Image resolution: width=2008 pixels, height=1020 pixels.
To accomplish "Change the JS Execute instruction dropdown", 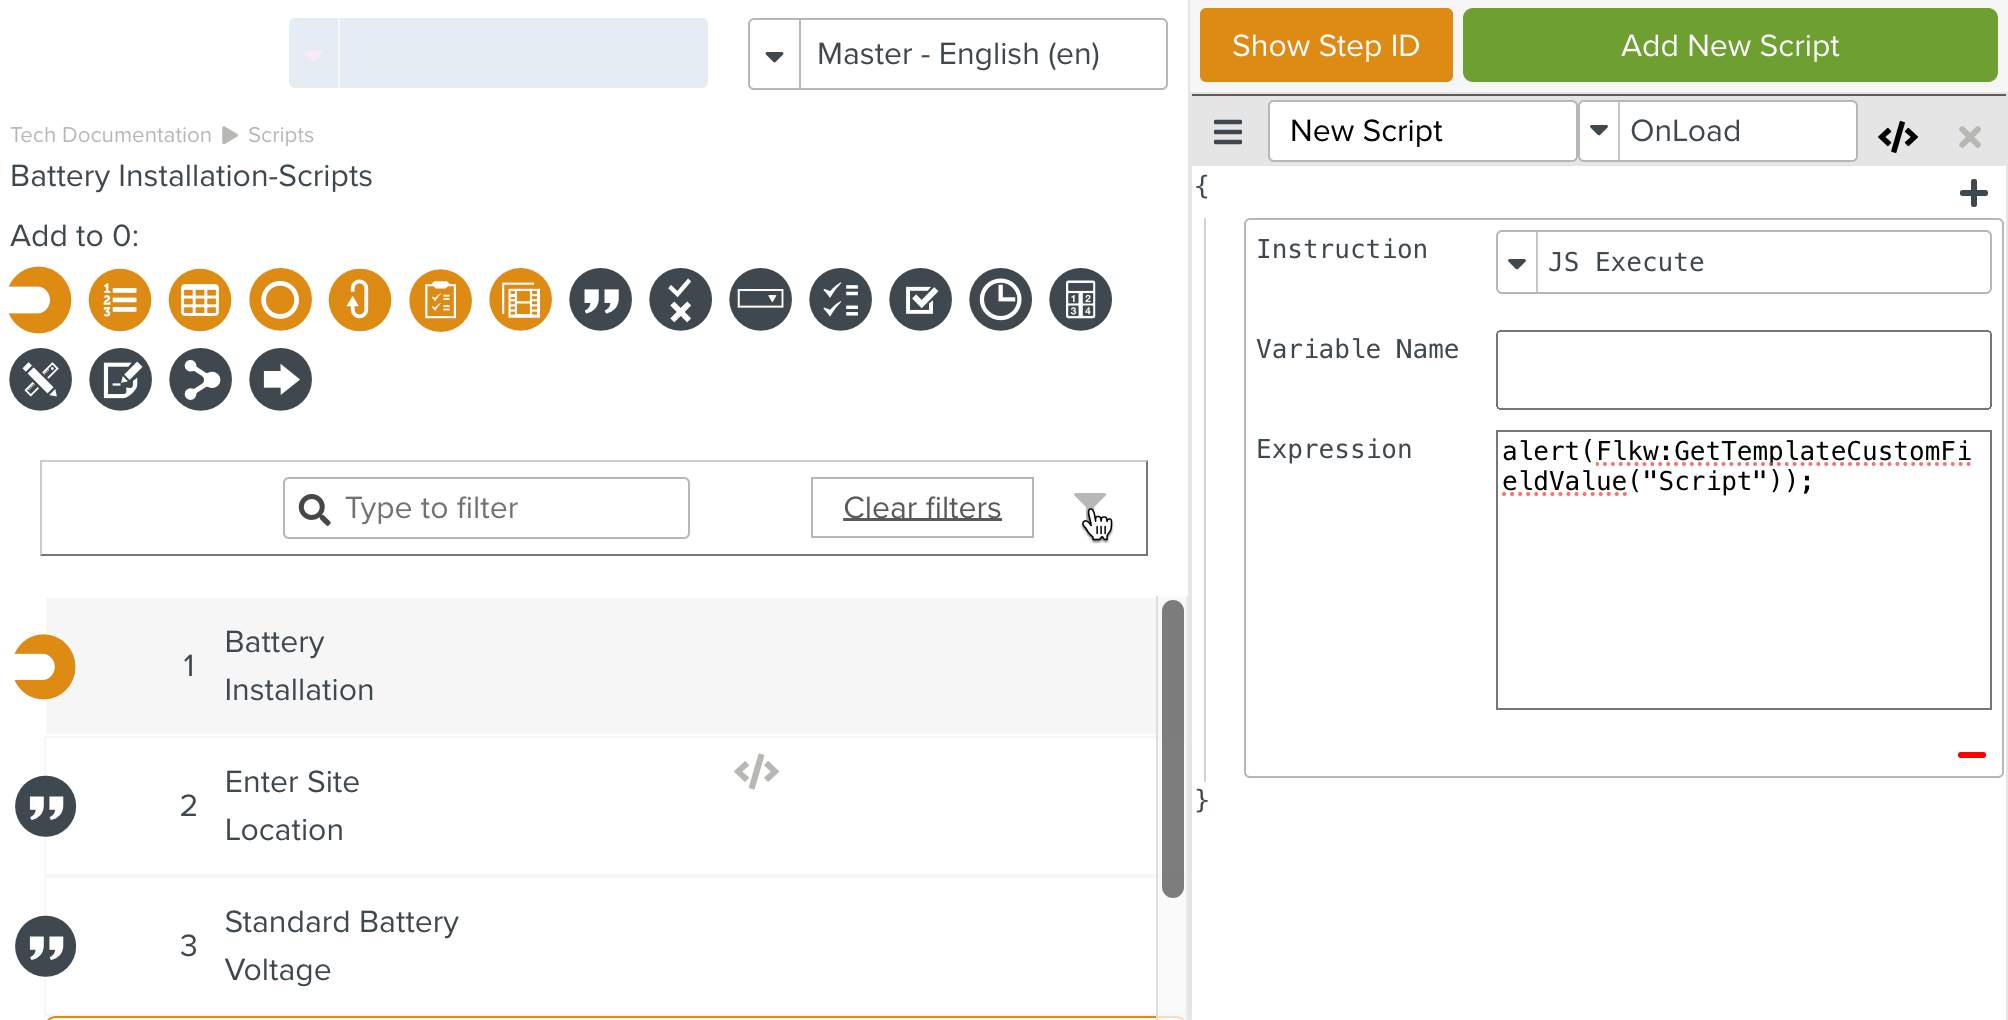I will pos(1516,262).
